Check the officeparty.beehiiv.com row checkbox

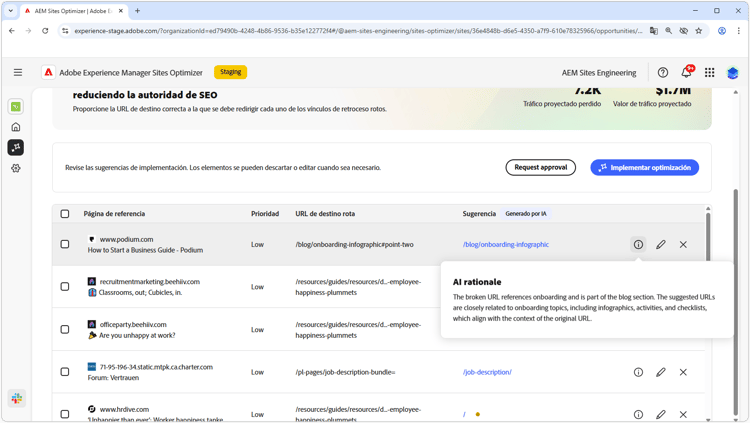(x=65, y=330)
